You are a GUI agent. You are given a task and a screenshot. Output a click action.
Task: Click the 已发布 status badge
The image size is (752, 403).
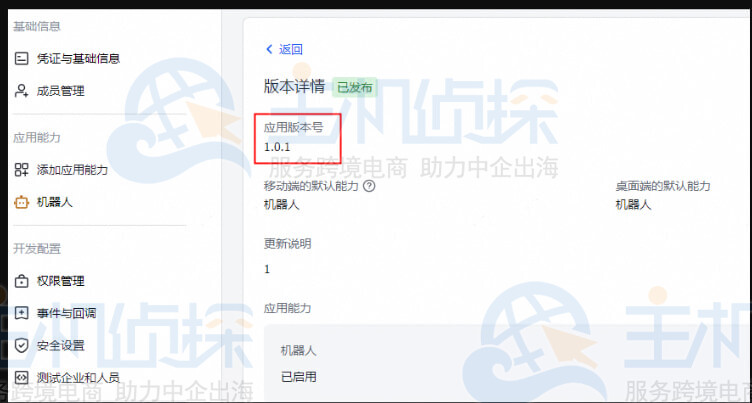click(354, 88)
